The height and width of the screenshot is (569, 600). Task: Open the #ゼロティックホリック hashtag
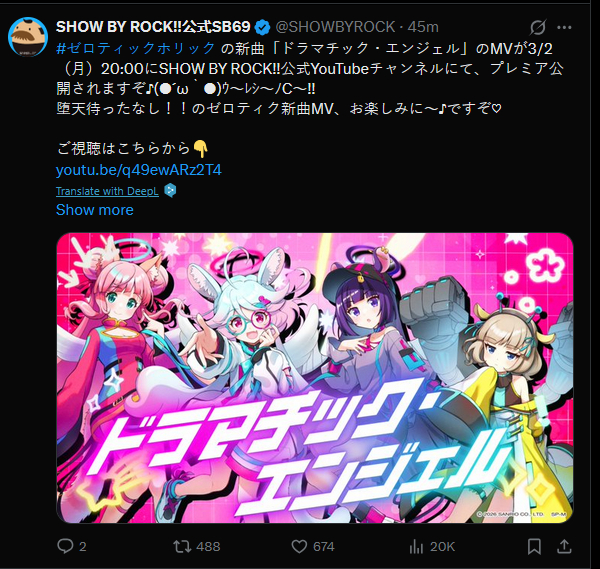(x=136, y=48)
